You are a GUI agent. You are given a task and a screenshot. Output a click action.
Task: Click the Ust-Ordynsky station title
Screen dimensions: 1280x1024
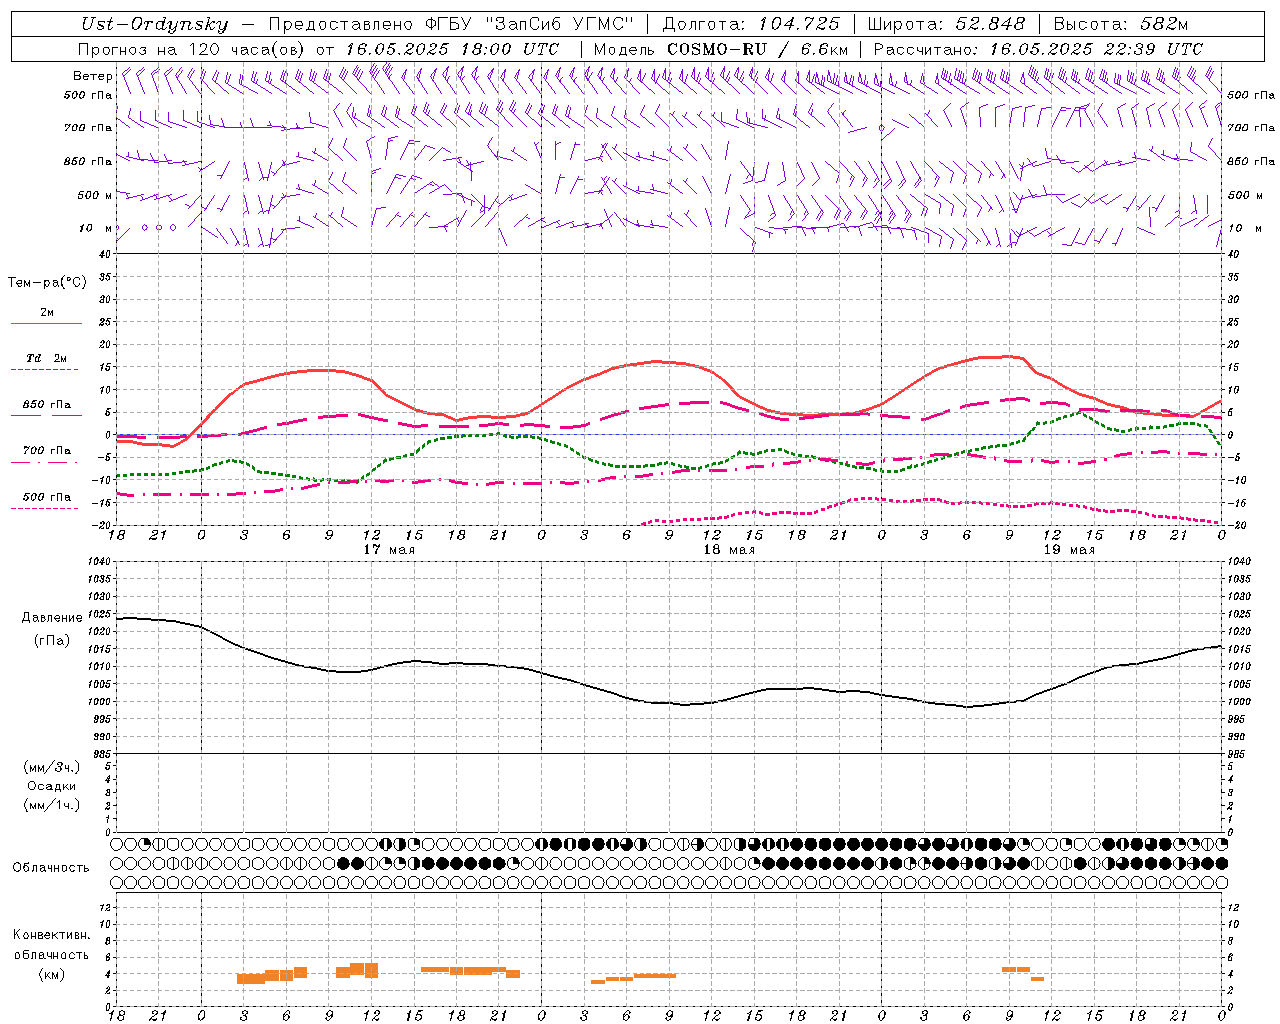tap(154, 24)
